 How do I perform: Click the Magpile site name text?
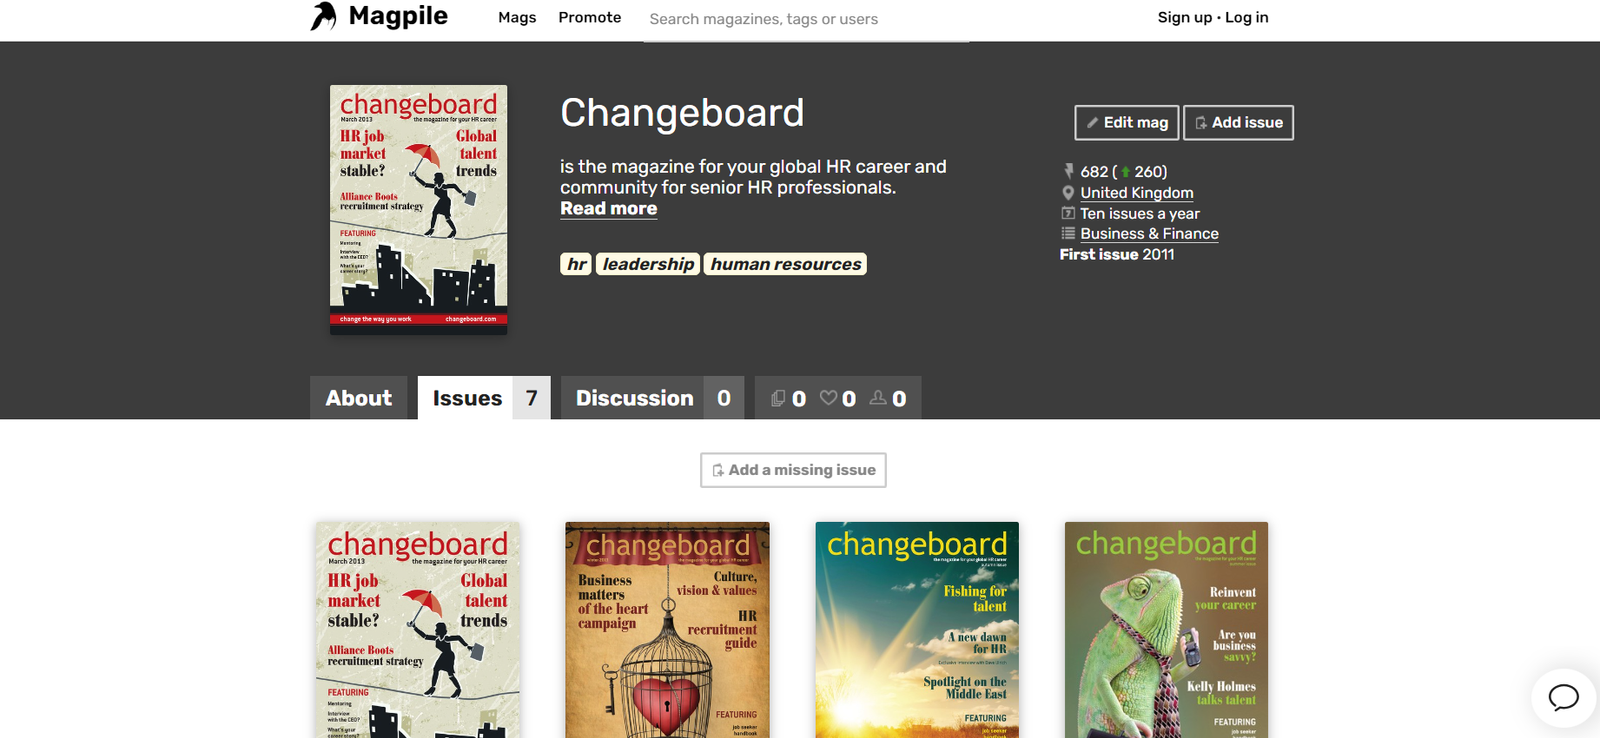pyautogui.click(x=398, y=16)
